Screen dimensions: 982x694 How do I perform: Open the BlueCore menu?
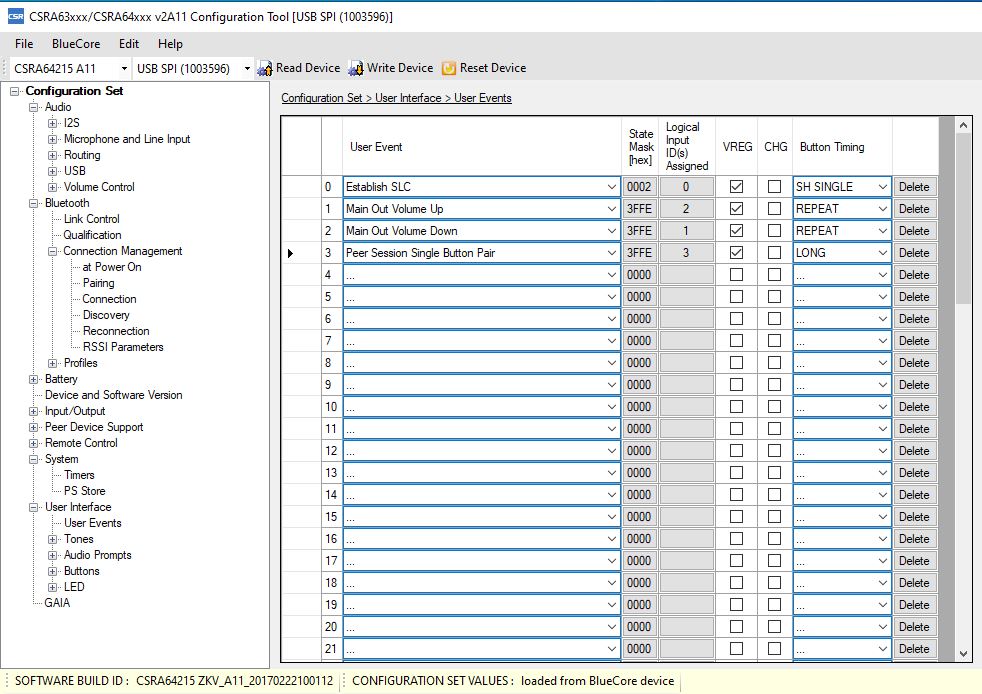pos(76,44)
